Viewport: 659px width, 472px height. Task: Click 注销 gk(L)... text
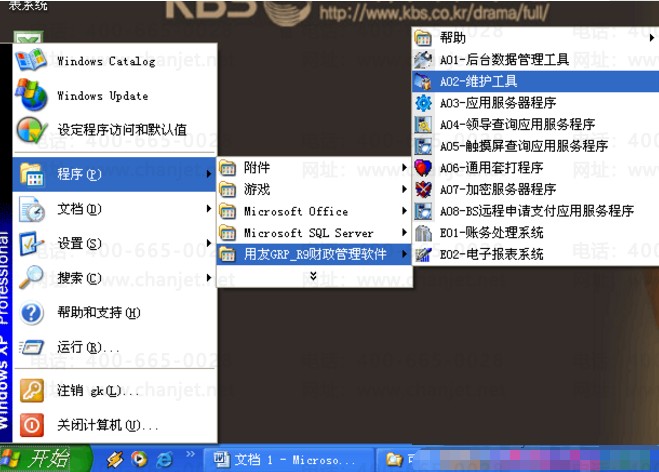click(98, 390)
